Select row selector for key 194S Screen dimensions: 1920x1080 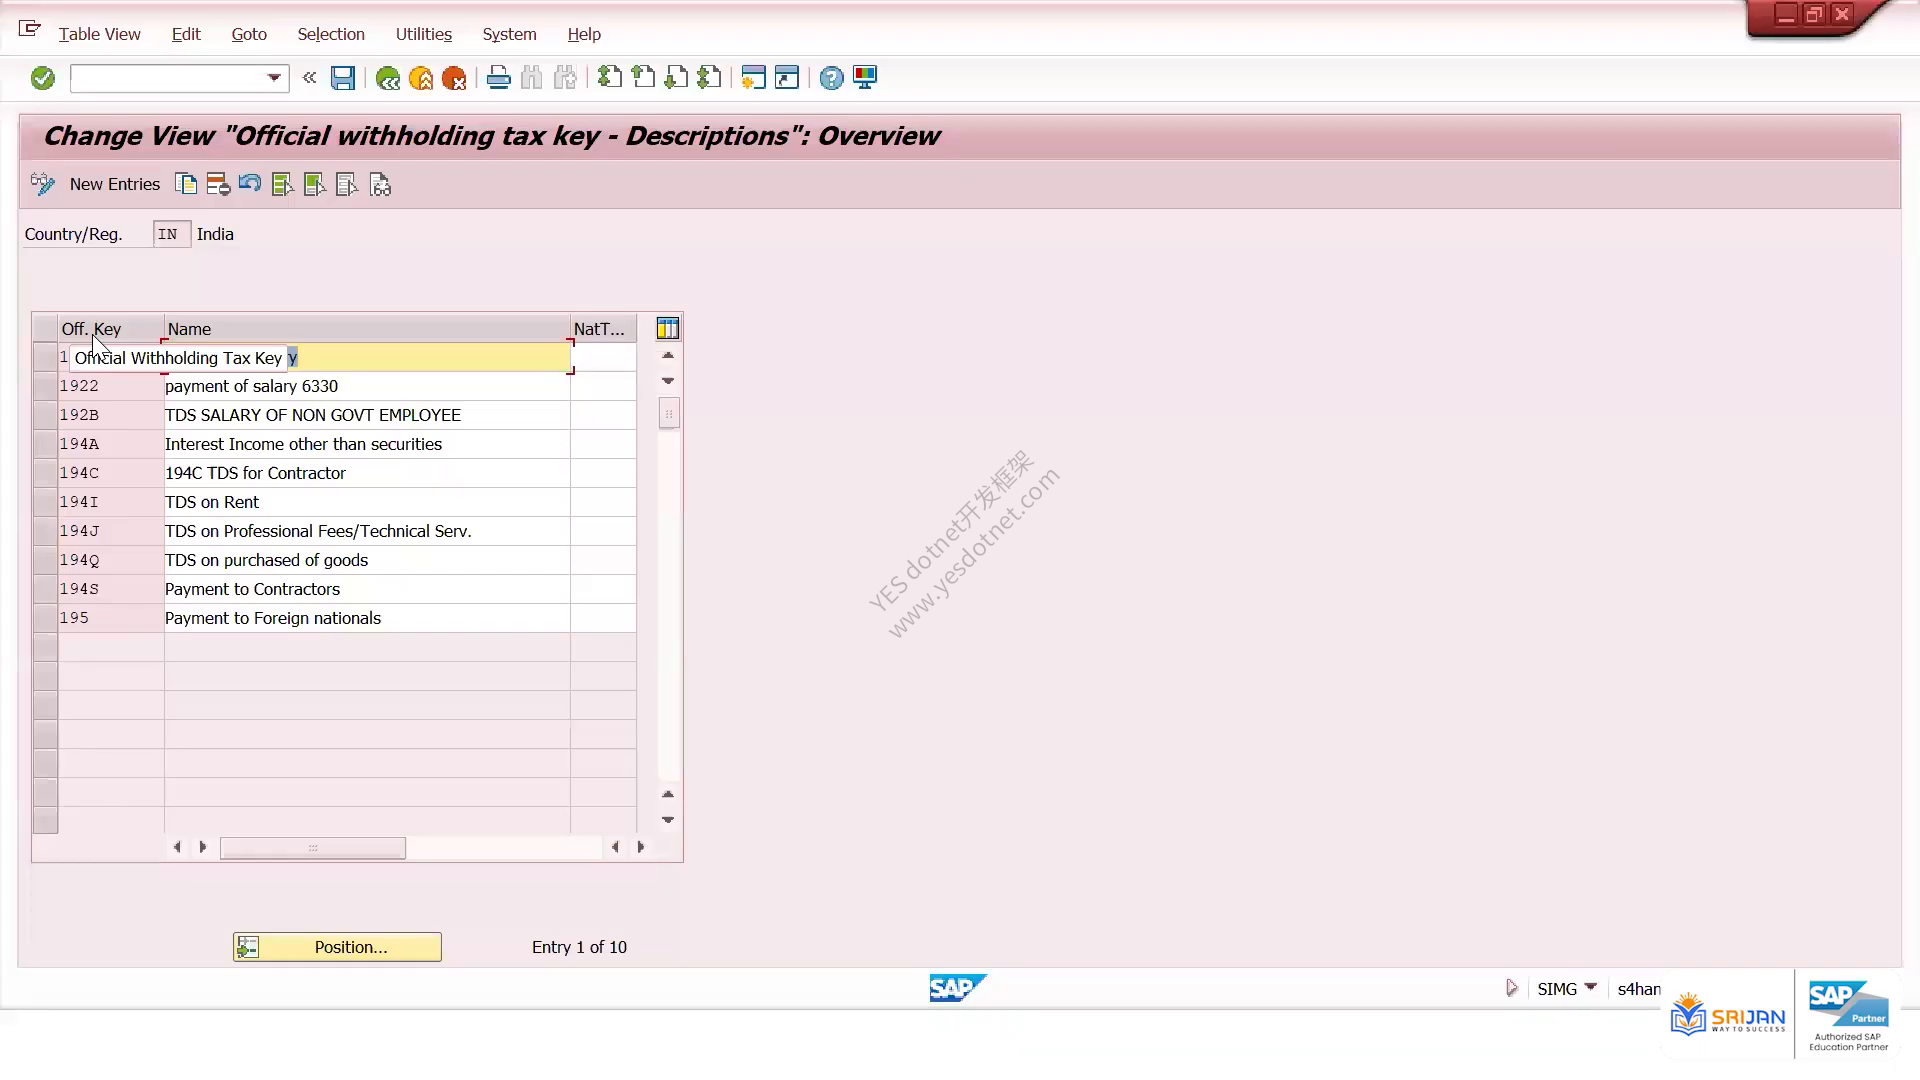point(45,589)
